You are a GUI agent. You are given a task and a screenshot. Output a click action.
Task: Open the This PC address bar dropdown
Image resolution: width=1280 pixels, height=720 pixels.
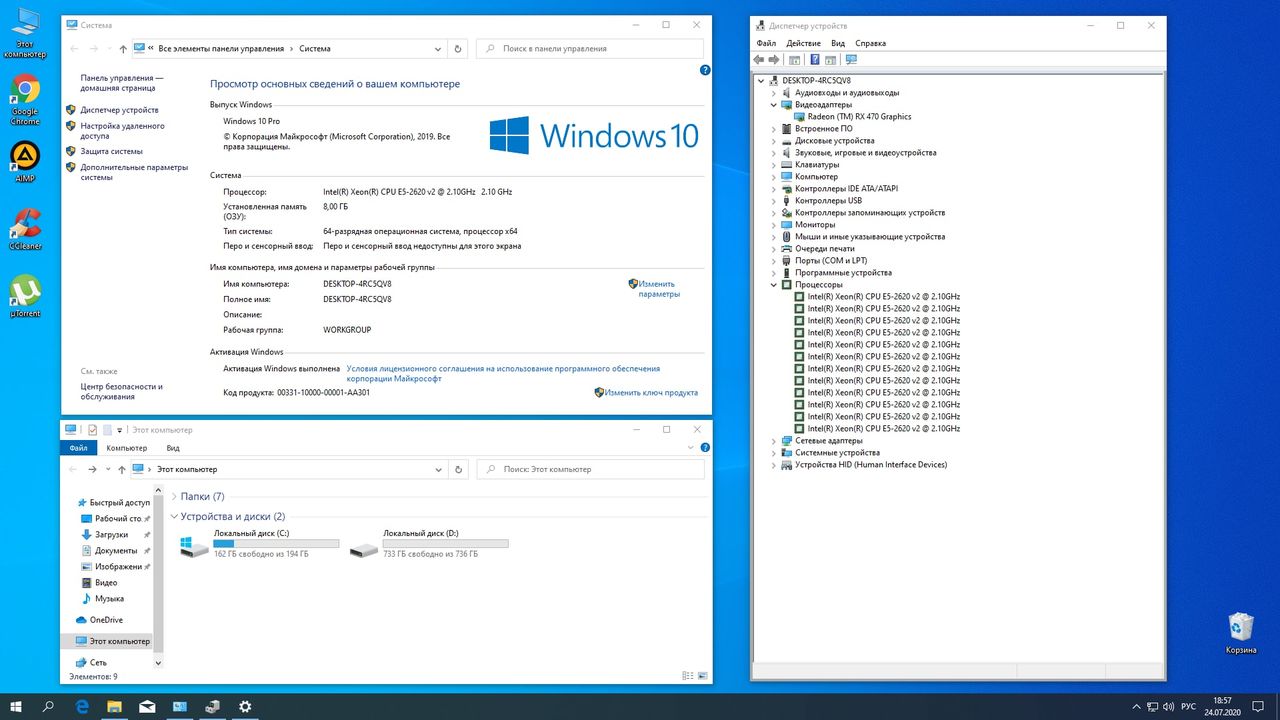click(x=438, y=469)
